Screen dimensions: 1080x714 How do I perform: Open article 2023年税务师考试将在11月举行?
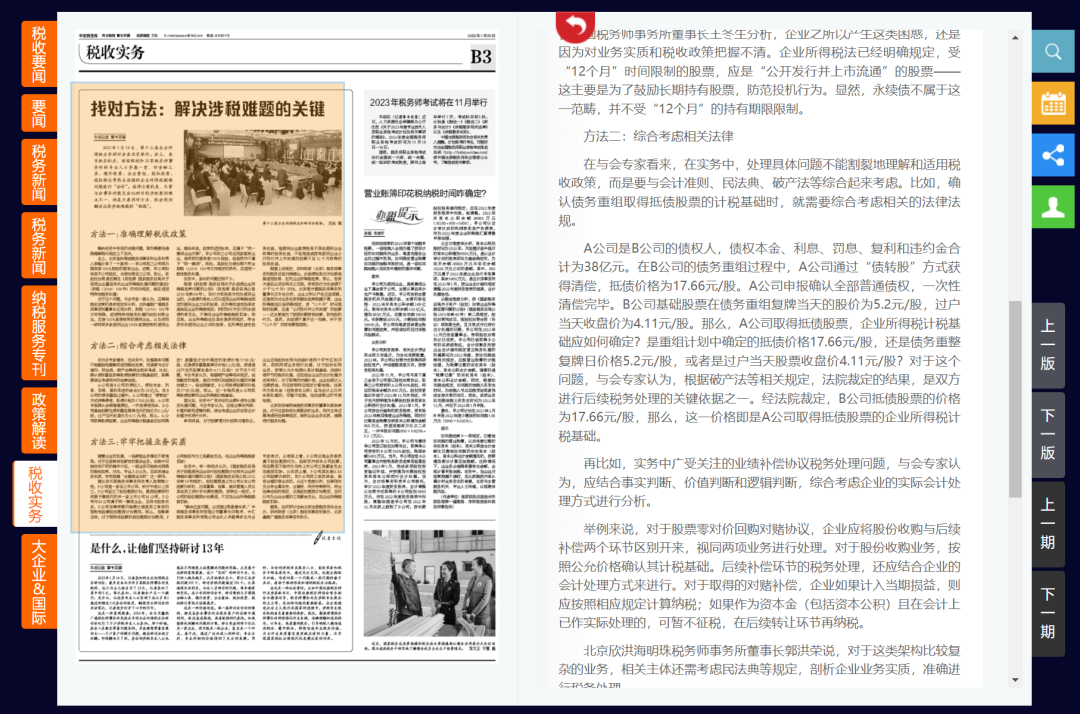pyautogui.click(x=428, y=102)
